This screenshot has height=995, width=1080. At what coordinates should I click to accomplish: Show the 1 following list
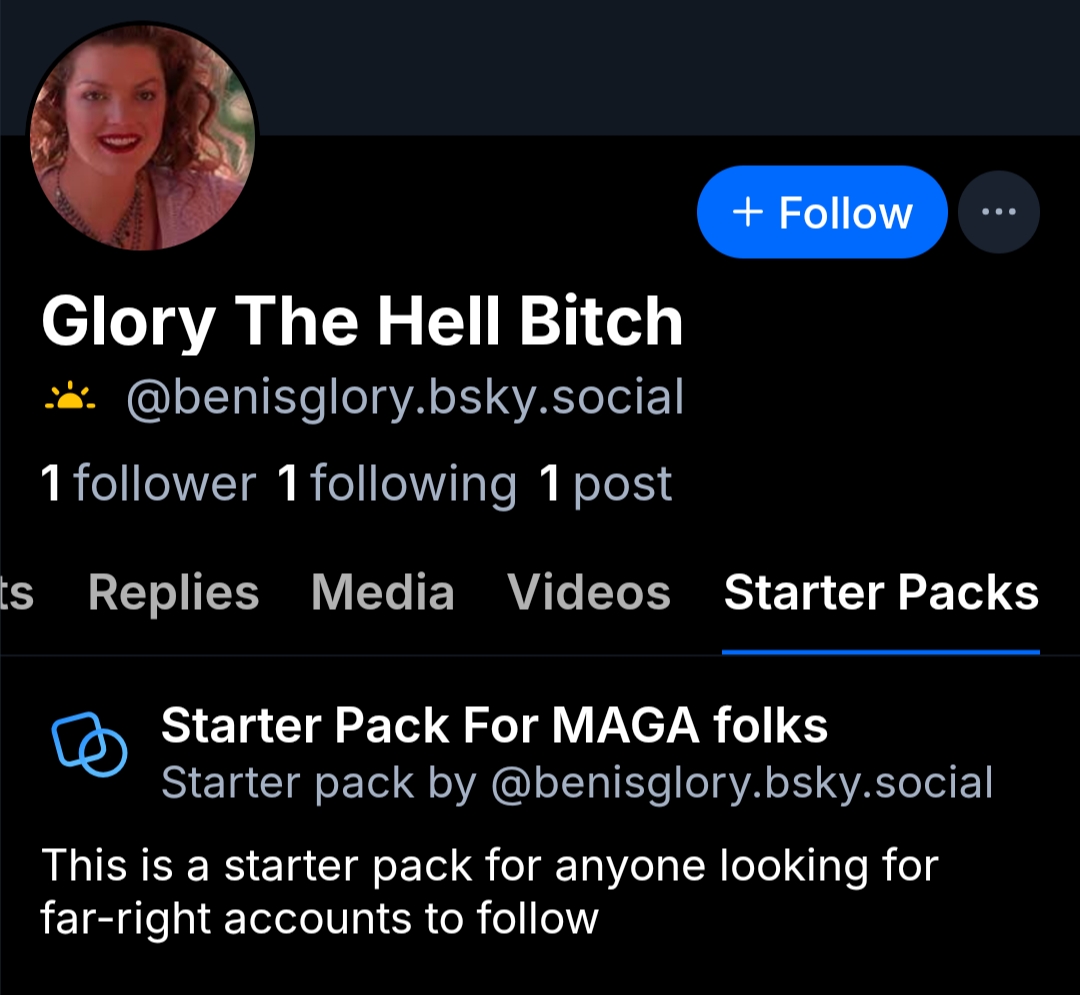[x=397, y=484]
